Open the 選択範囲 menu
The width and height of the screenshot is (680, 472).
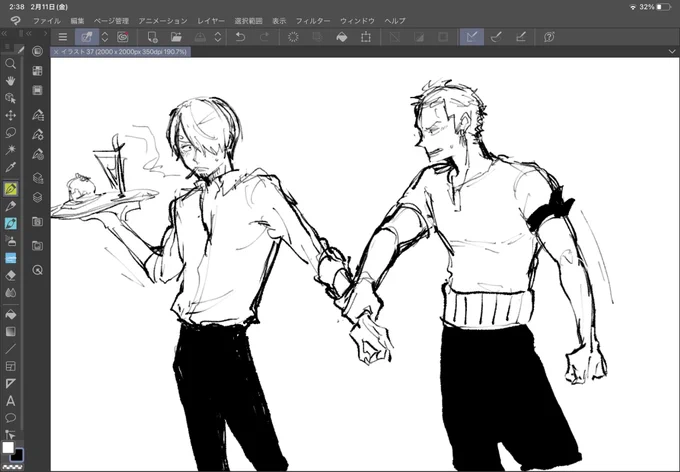tap(248, 20)
